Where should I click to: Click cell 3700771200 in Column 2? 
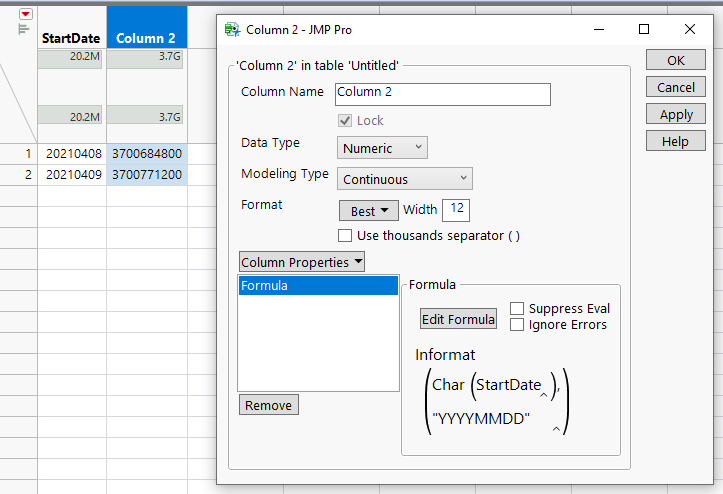[x=147, y=175]
